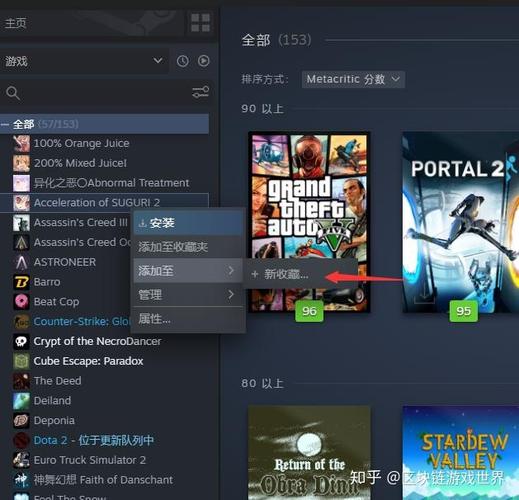Click Crypt of the NecroDancer skull icon
519x500 pixels.
tap(21, 341)
